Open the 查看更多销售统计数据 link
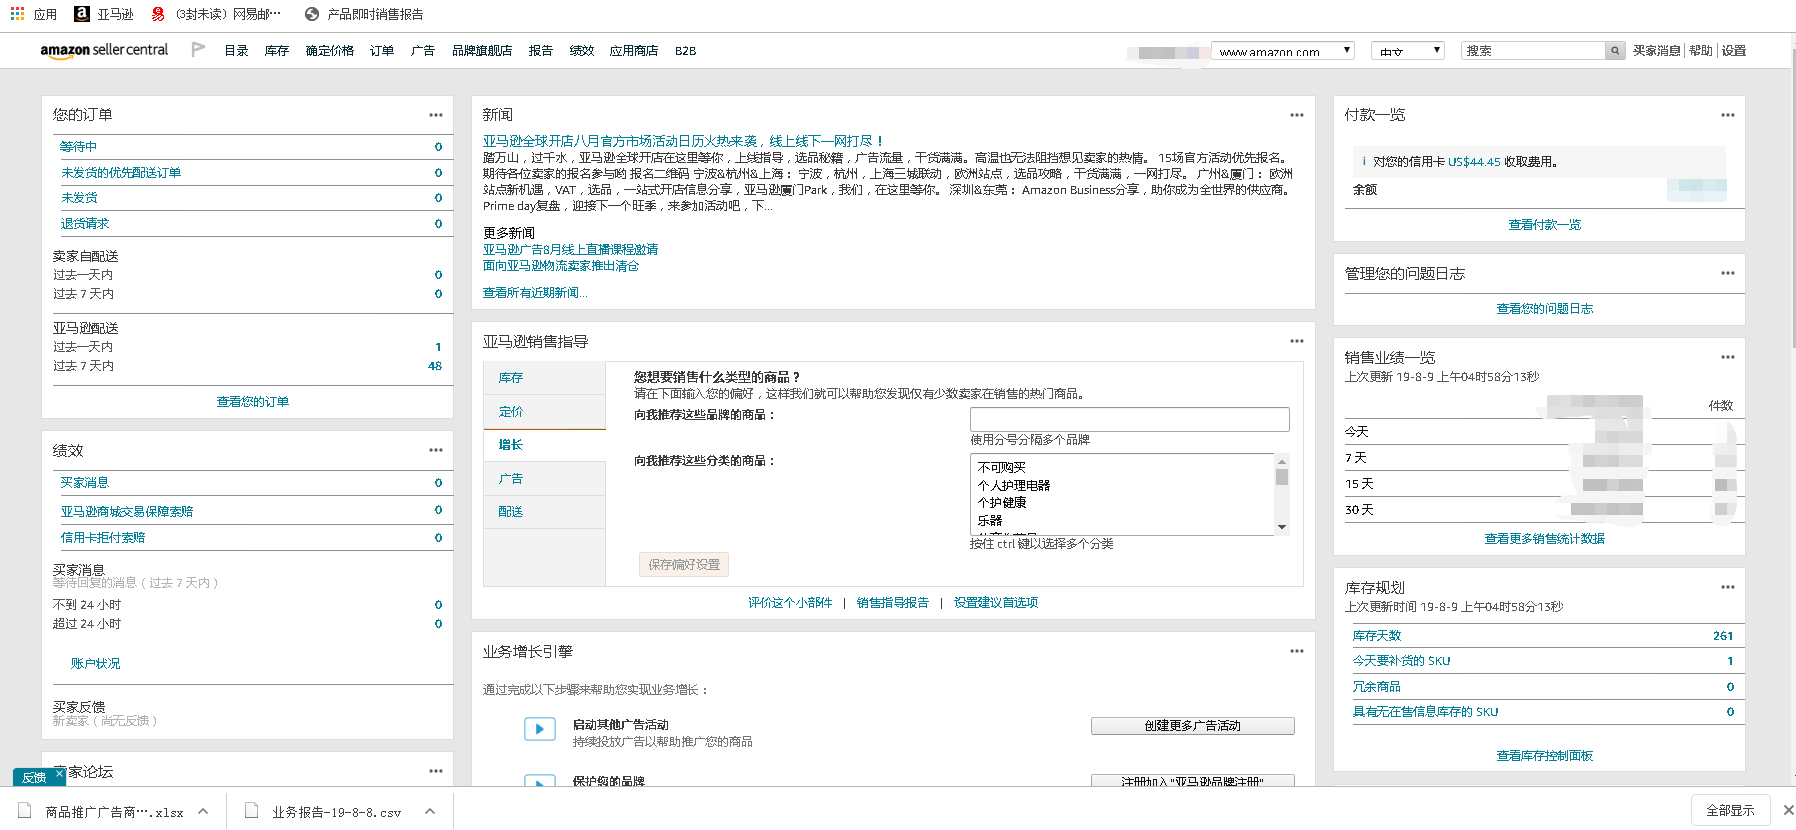1796x830 pixels. click(1545, 539)
